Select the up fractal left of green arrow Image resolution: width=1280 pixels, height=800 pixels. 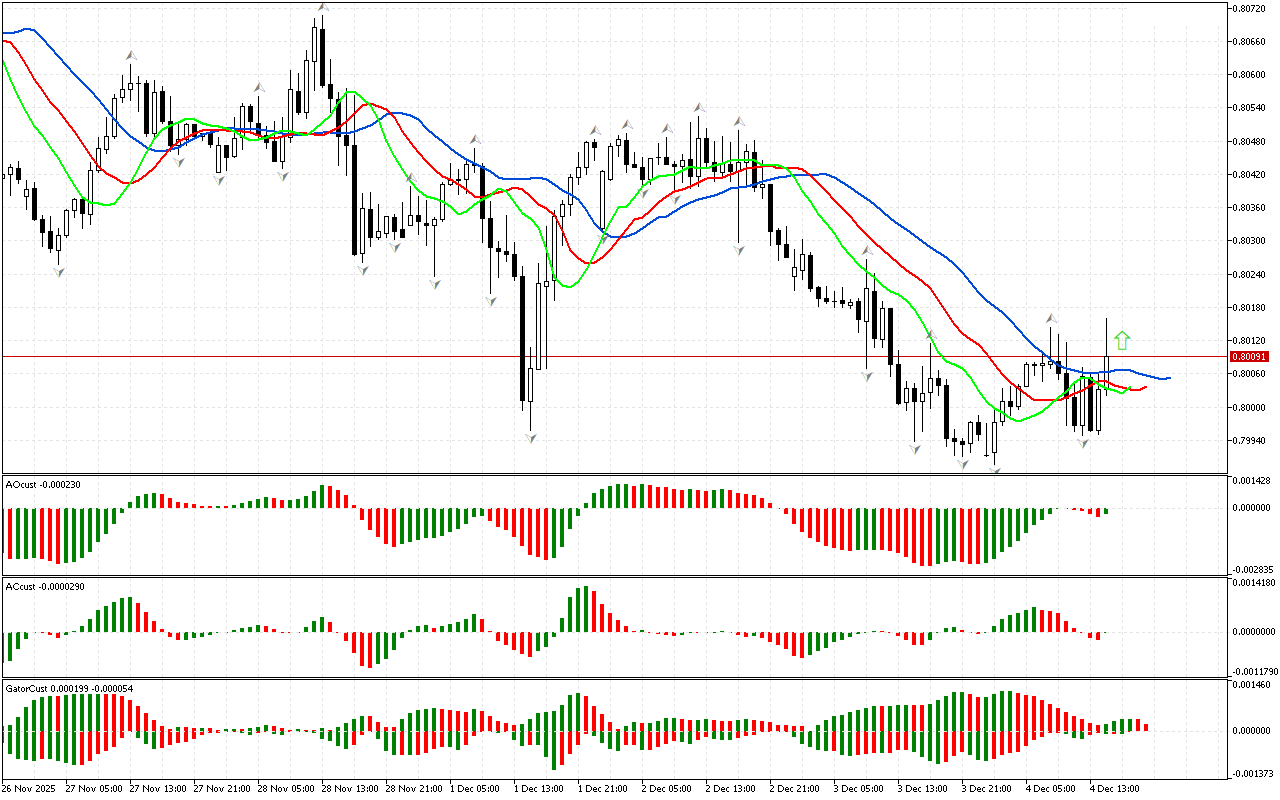click(x=1052, y=318)
